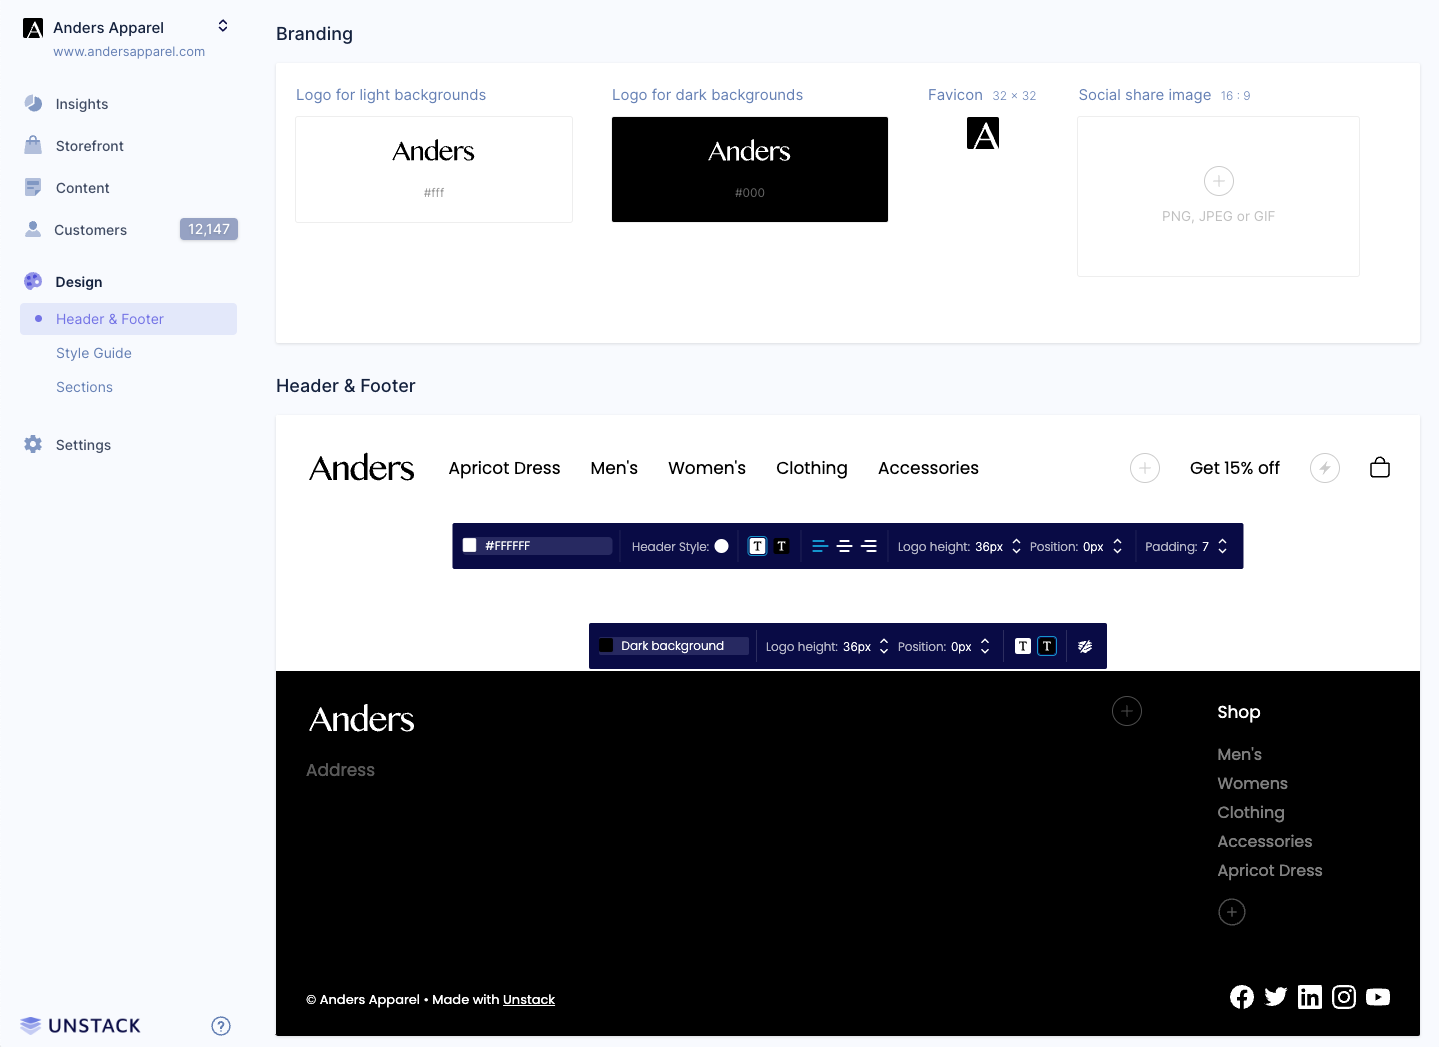Select the dark text style in header toolbar

tap(782, 546)
